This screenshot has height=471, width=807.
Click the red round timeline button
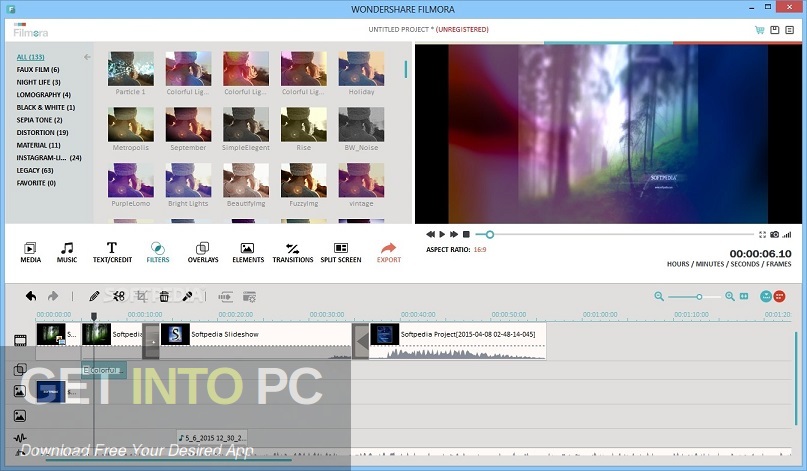(x=779, y=296)
